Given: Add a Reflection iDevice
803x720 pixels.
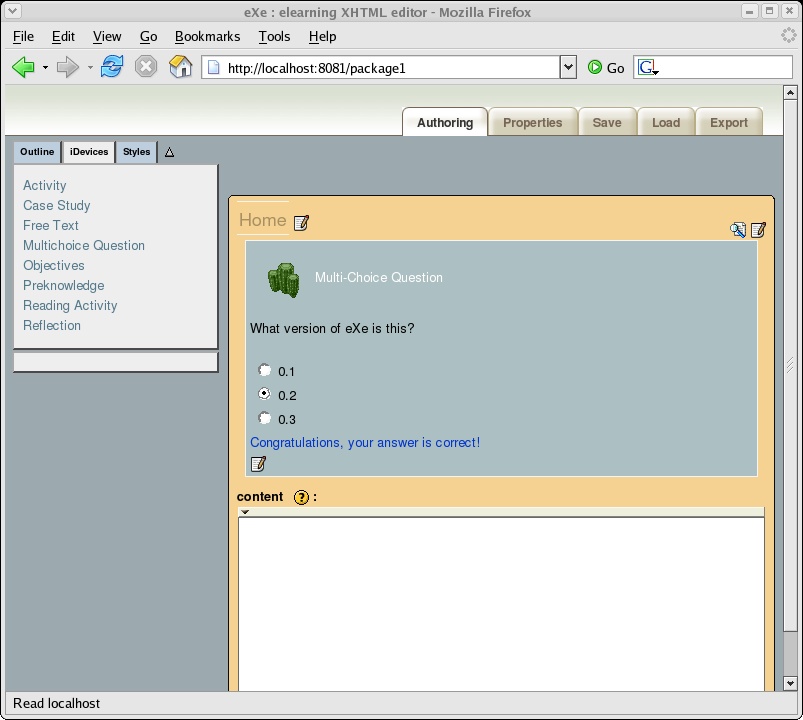Looking at the screenshot, I should coord(52,325).
